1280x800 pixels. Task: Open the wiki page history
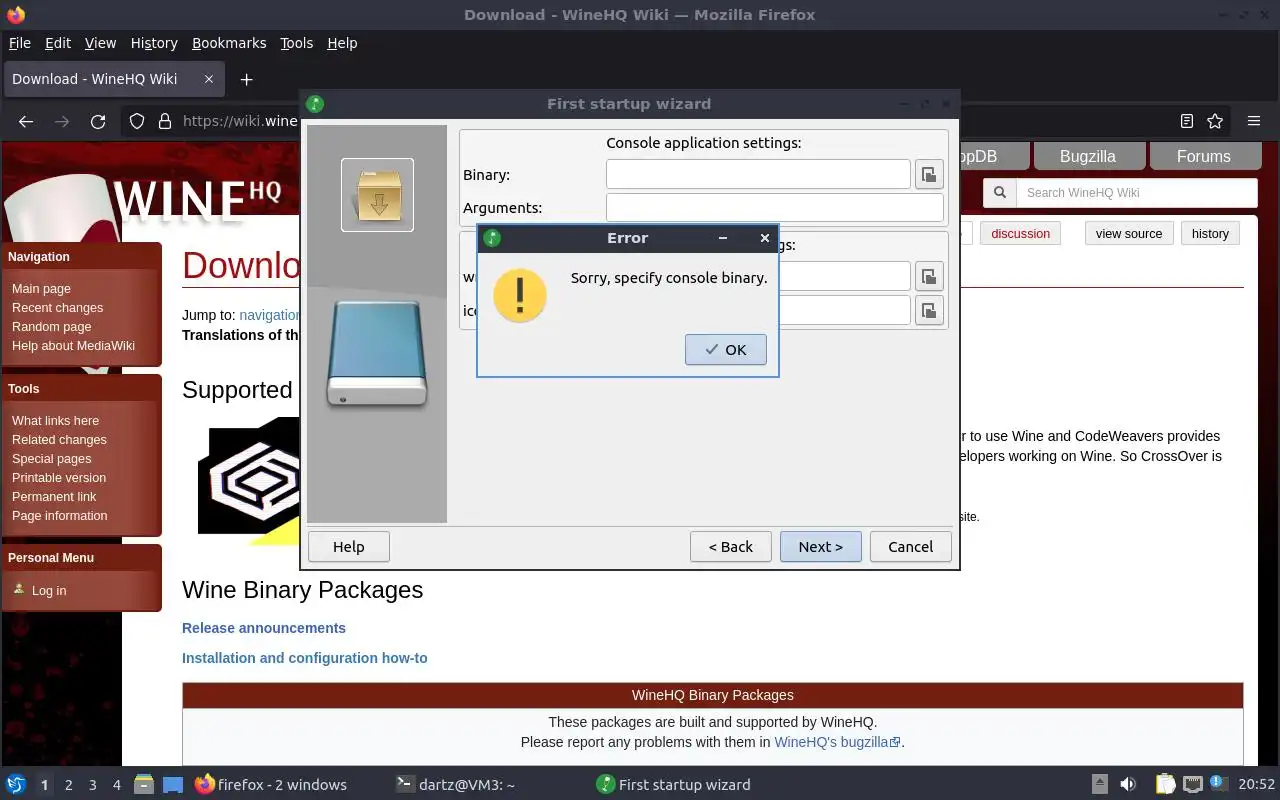(1210, 234)
